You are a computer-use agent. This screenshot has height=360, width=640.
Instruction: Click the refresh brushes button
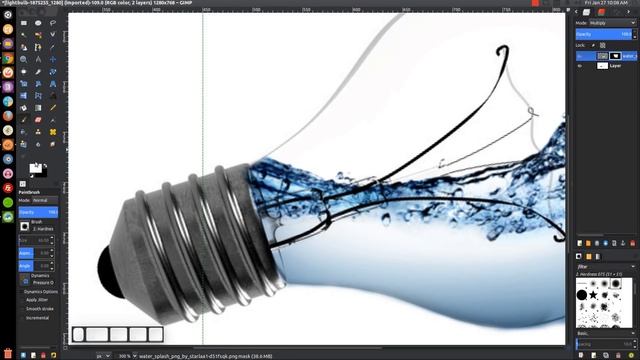631,356
